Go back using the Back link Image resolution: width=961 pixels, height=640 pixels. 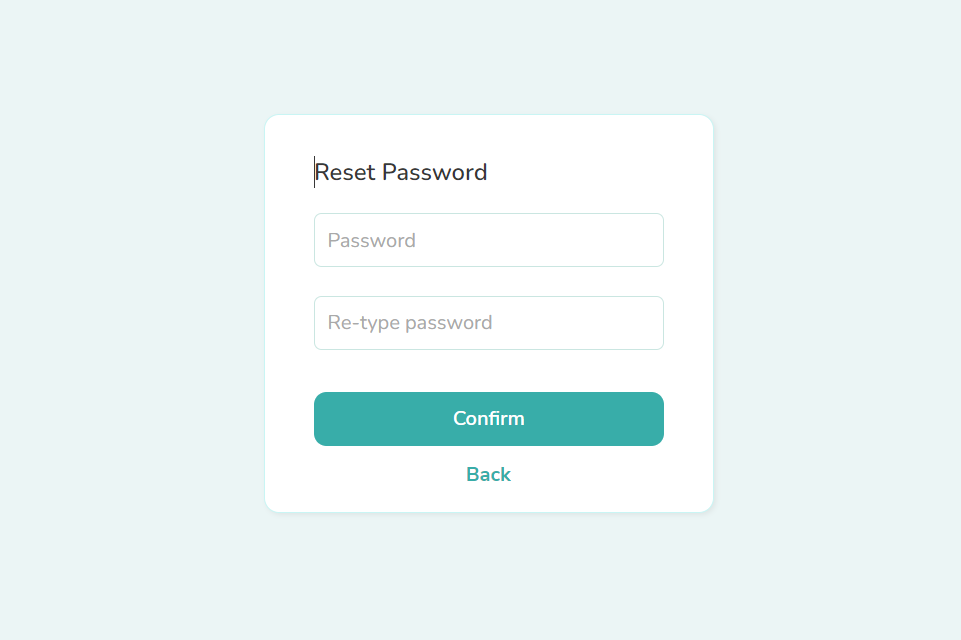488,475
